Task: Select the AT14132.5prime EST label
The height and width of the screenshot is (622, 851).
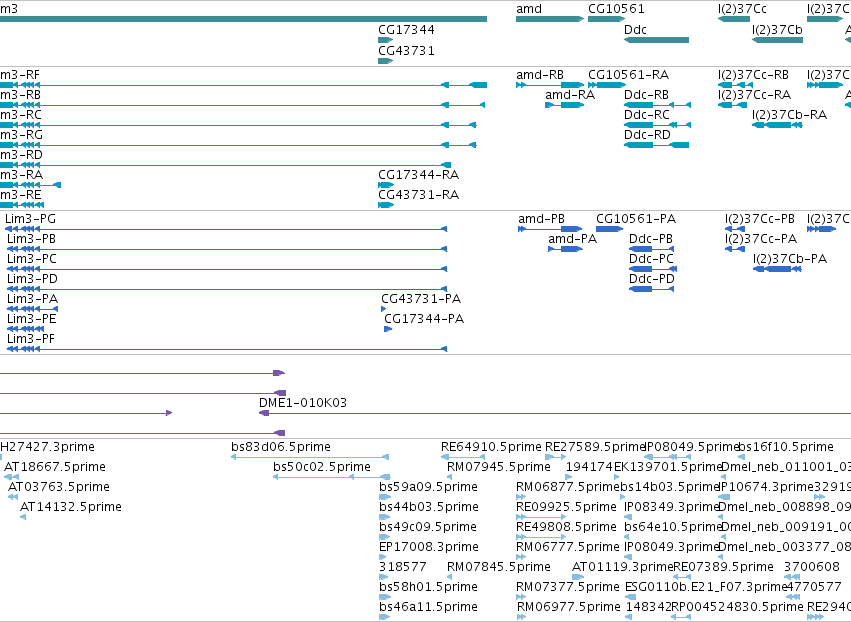Action: click(71, 507)
